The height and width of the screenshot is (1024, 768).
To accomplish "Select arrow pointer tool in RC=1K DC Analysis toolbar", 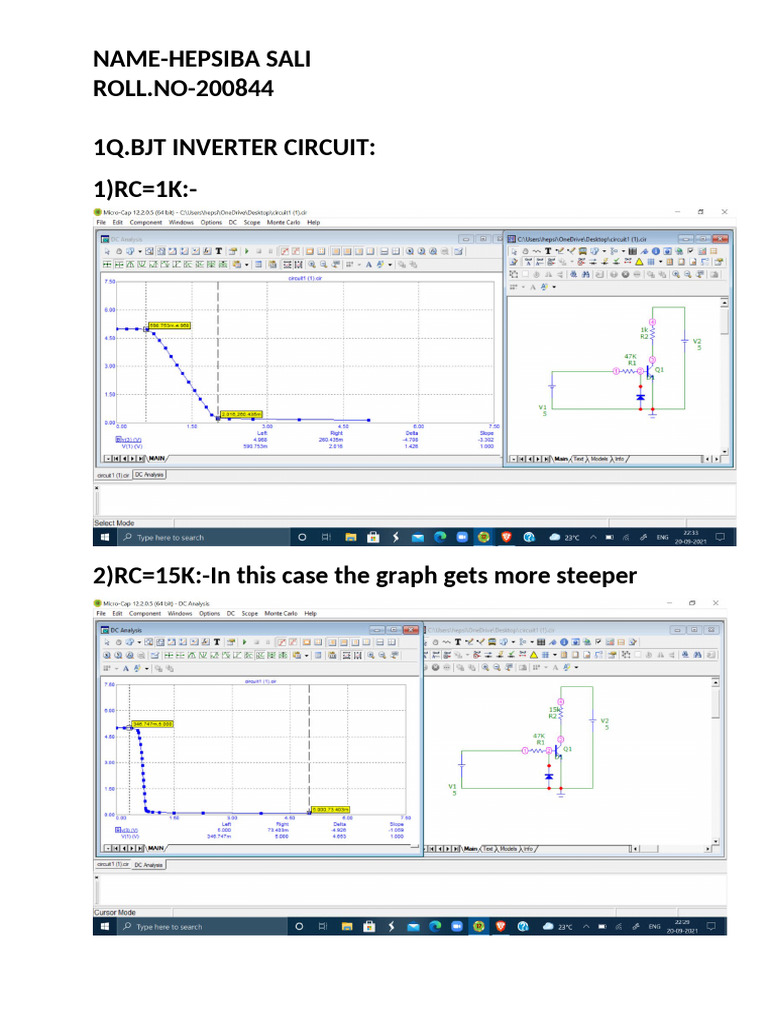I will point(107,251).
